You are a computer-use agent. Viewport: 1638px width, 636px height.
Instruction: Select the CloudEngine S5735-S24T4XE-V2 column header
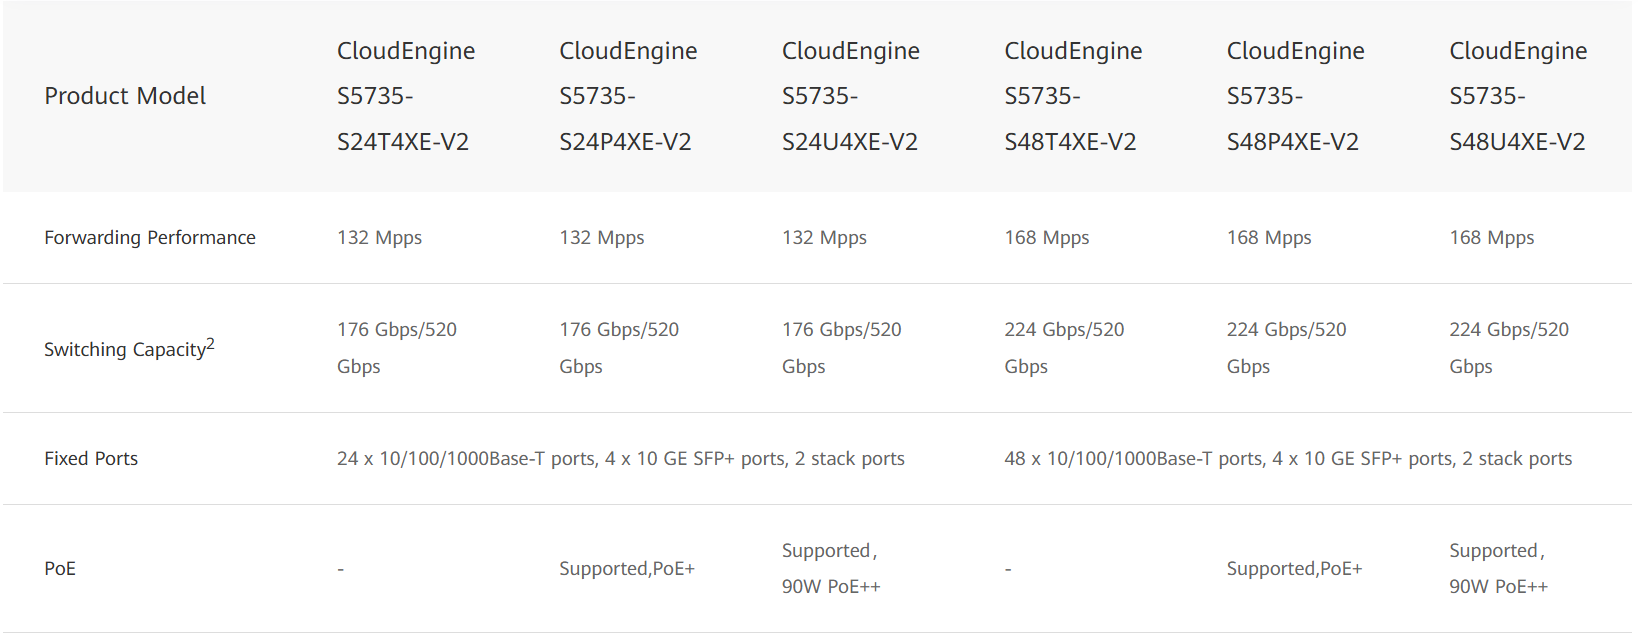point(405,96)
